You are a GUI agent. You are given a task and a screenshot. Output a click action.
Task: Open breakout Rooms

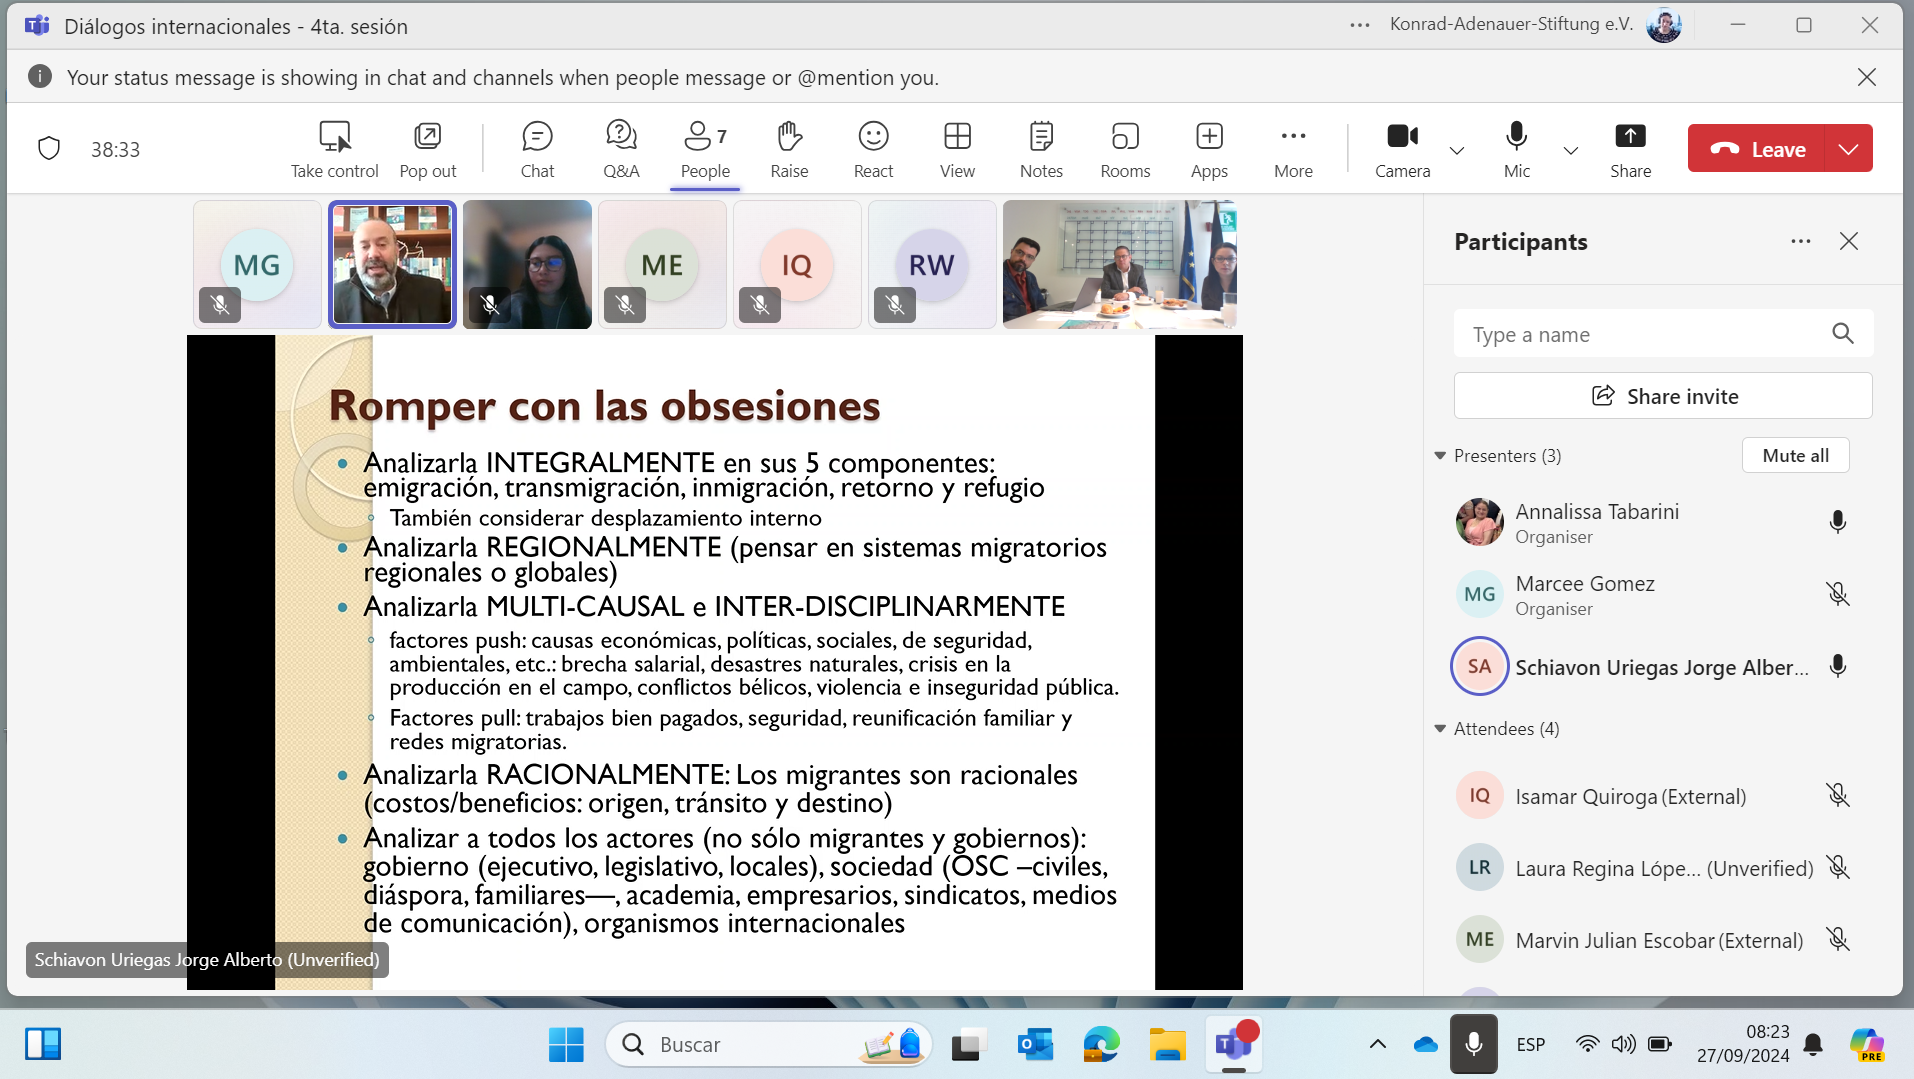point(1125,149)
